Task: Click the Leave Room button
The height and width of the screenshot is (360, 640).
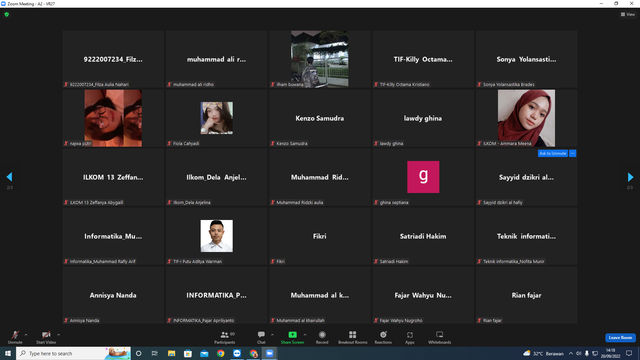Action: tap(620, 338)
